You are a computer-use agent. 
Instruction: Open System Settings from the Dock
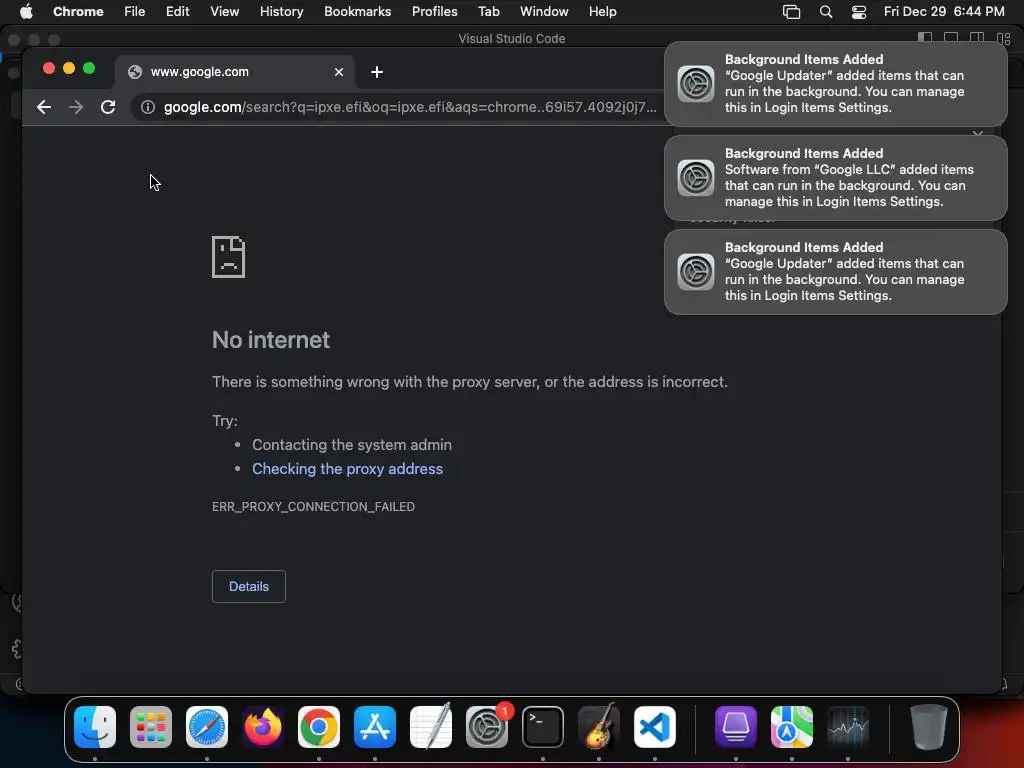tap(487, 727)
